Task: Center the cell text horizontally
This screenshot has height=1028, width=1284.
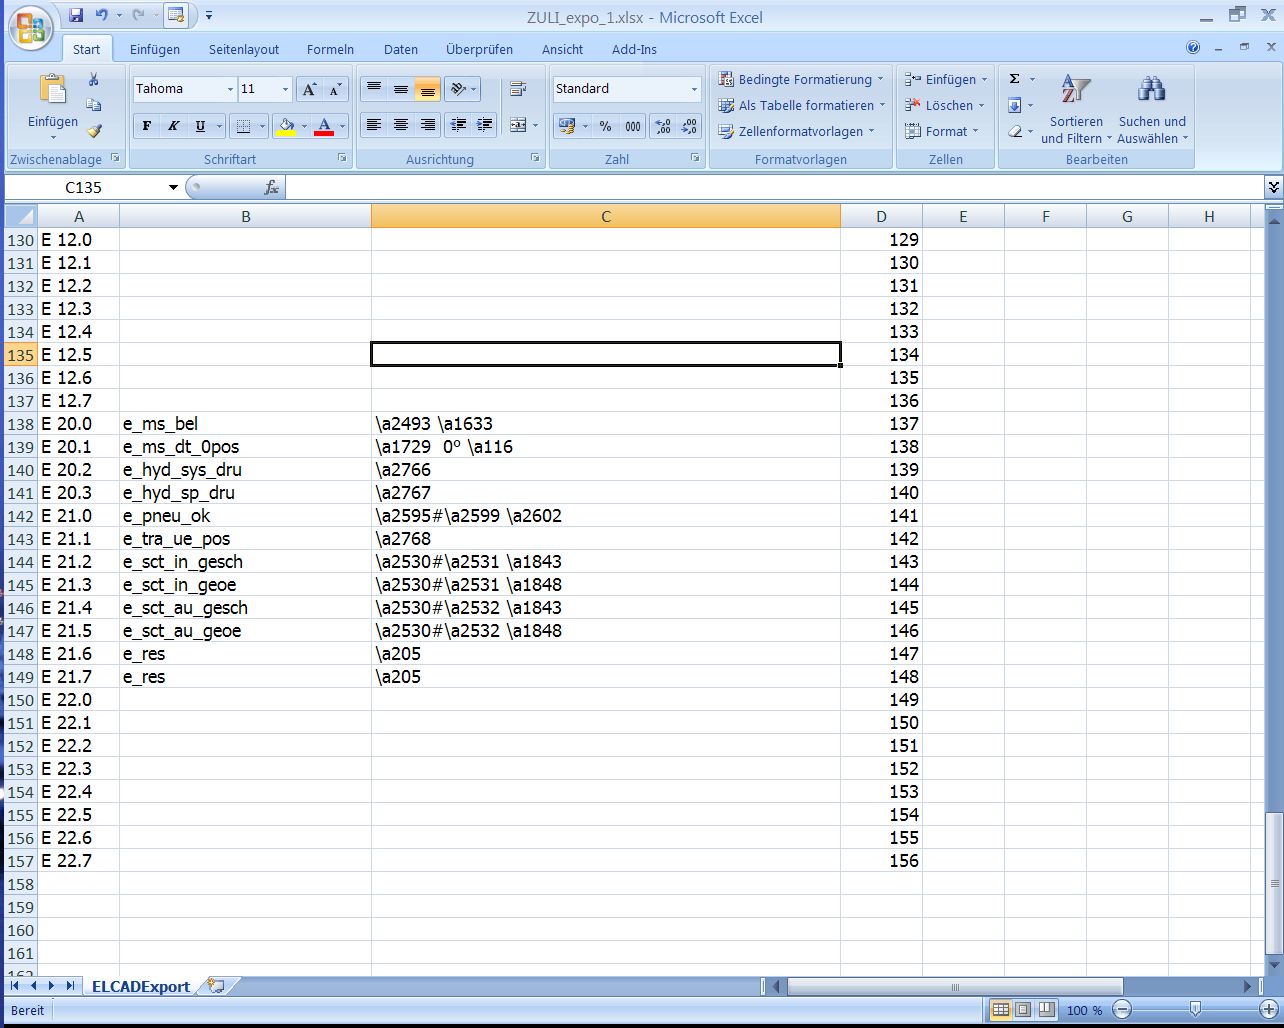Action: [401, 125]
